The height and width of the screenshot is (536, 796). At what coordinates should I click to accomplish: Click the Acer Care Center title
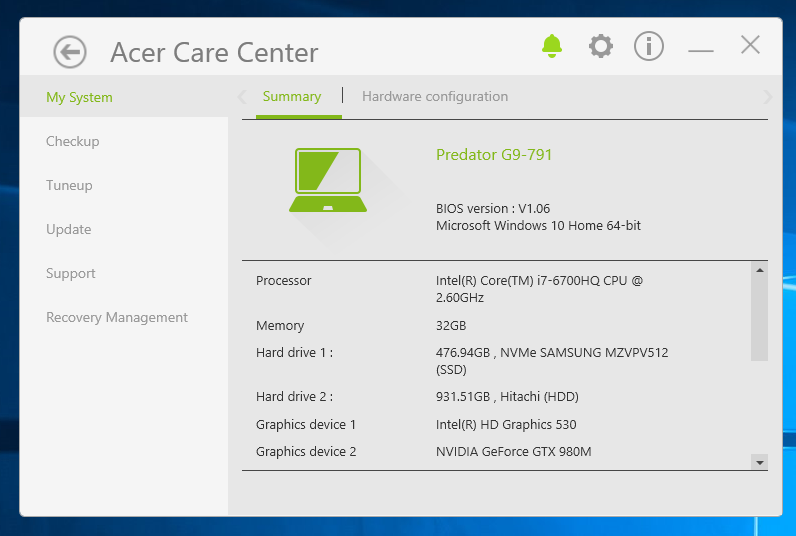coord(214,52)
